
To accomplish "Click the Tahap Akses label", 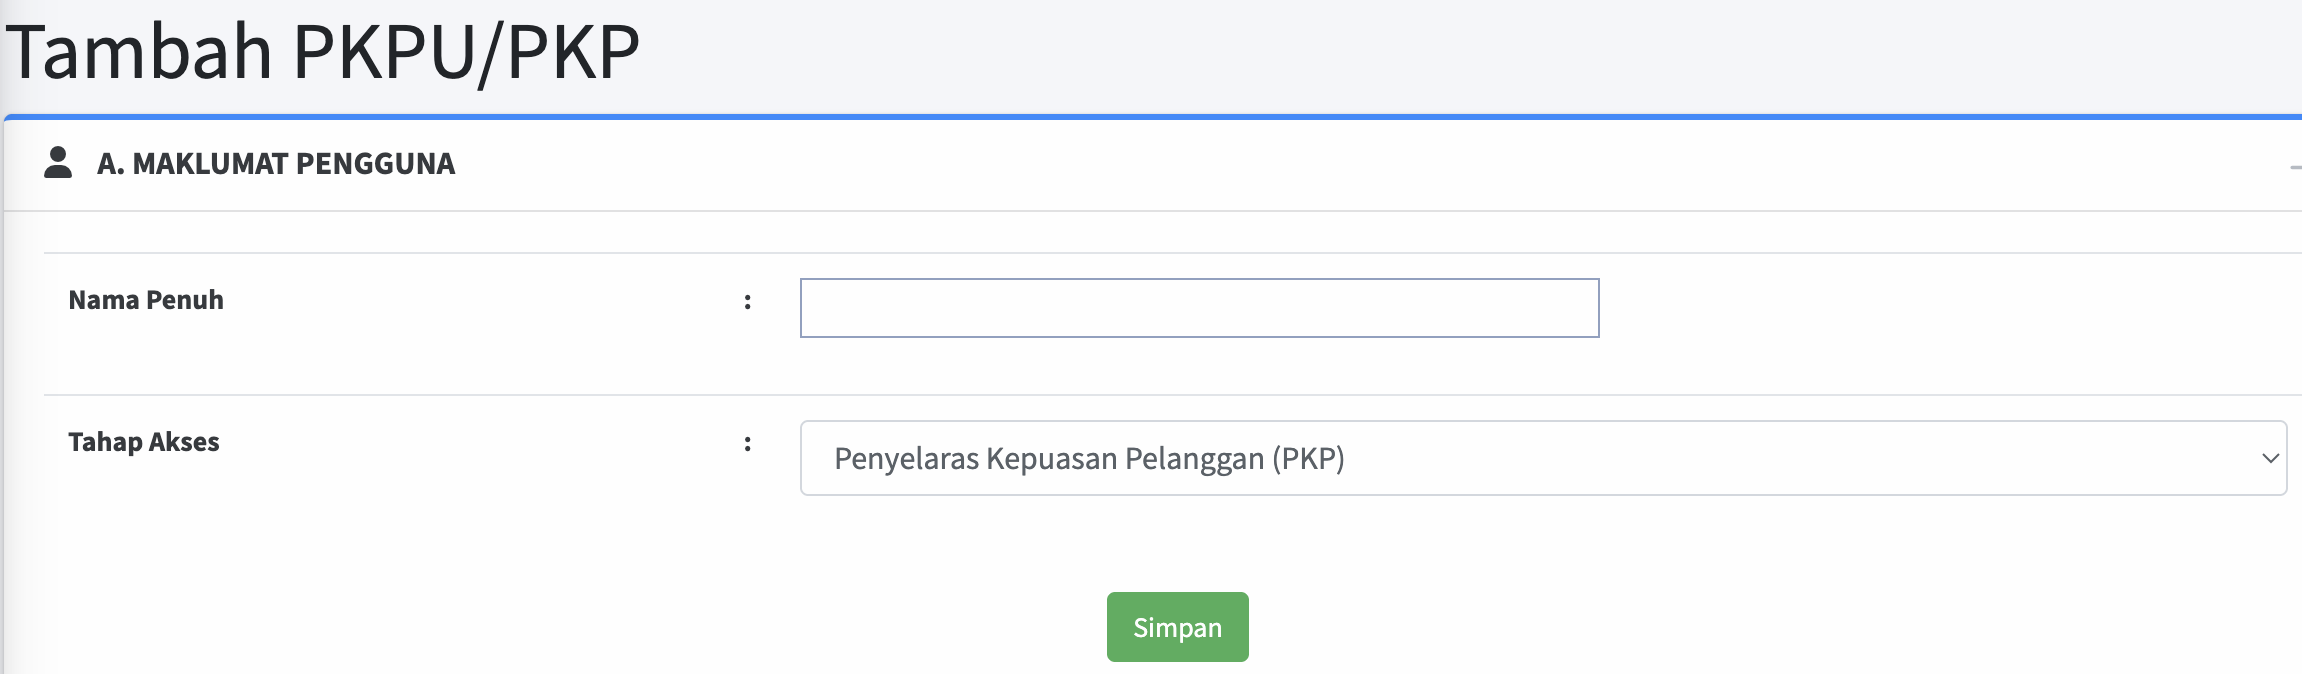I will tap(144, 442).
